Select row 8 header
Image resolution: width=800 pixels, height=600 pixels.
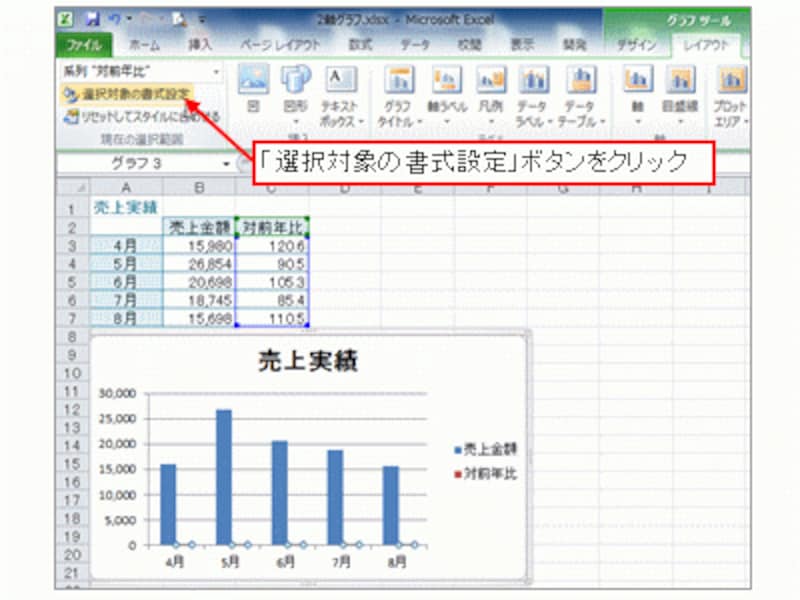[x=72, y=337]
